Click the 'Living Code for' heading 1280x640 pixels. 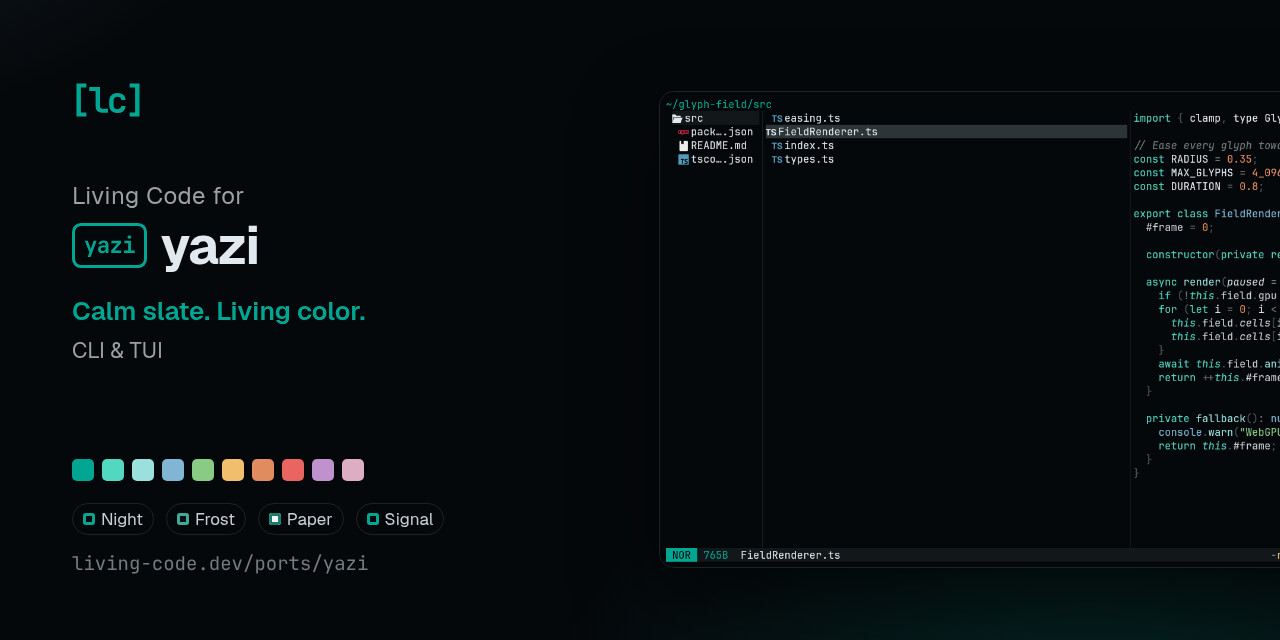pos(158,196)
